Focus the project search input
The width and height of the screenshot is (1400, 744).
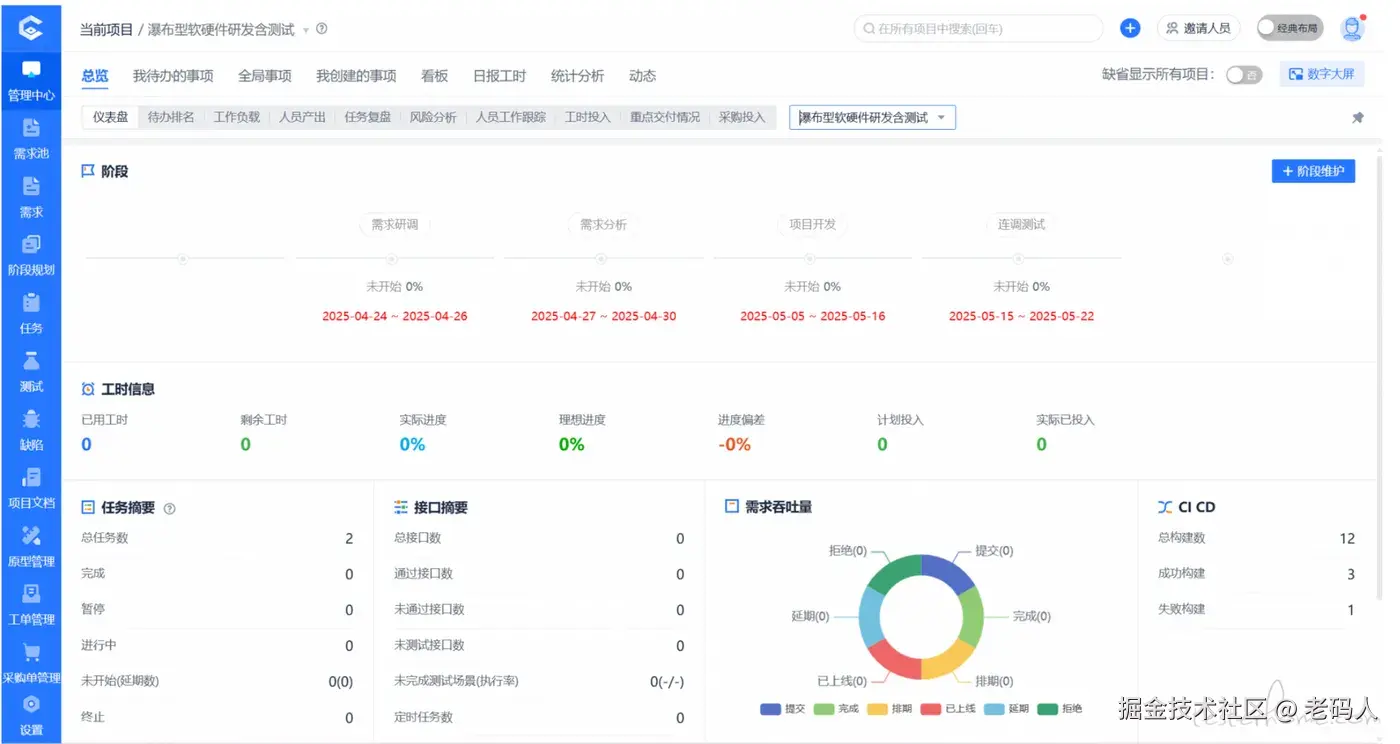pos(978,28)
